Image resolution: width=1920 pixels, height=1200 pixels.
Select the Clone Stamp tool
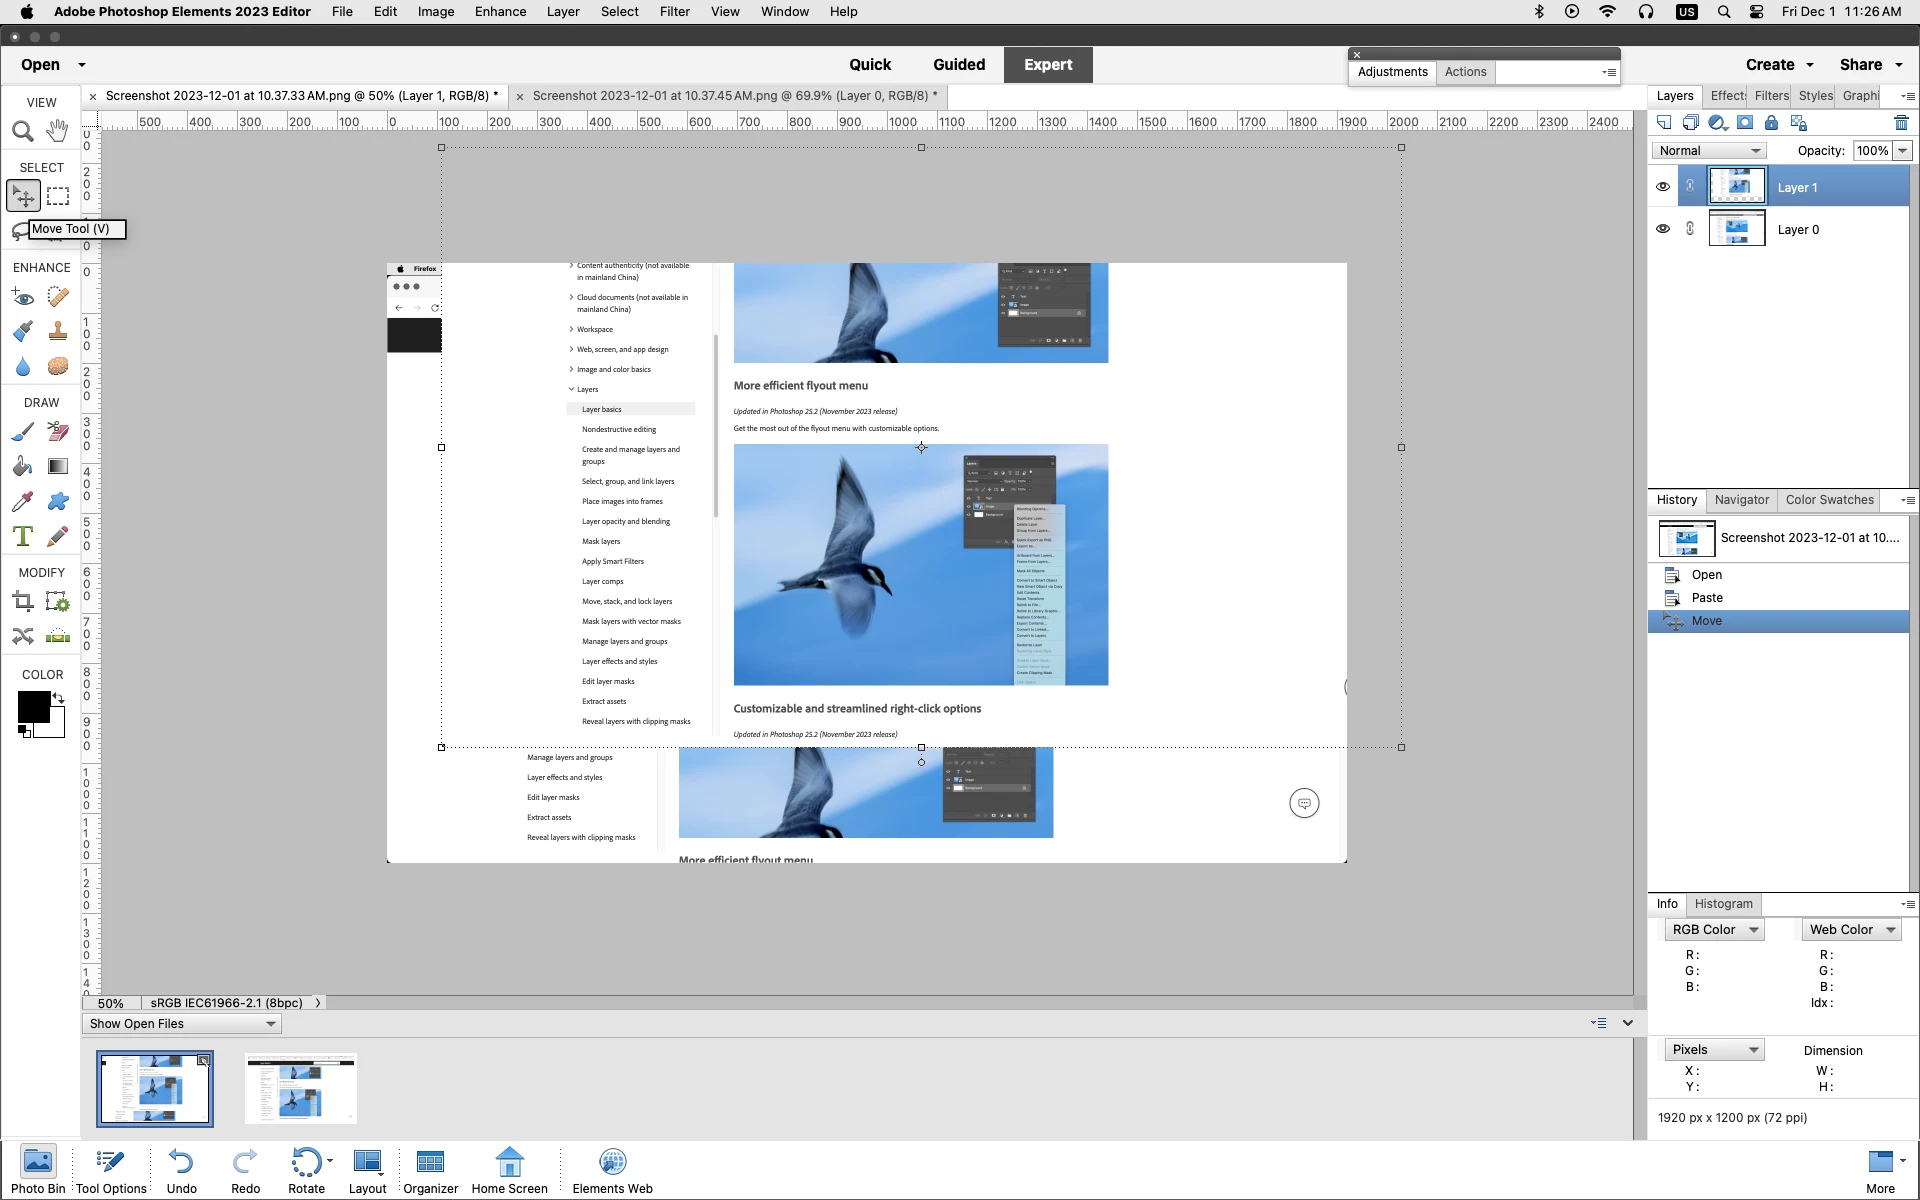click(x=58, y=331)
